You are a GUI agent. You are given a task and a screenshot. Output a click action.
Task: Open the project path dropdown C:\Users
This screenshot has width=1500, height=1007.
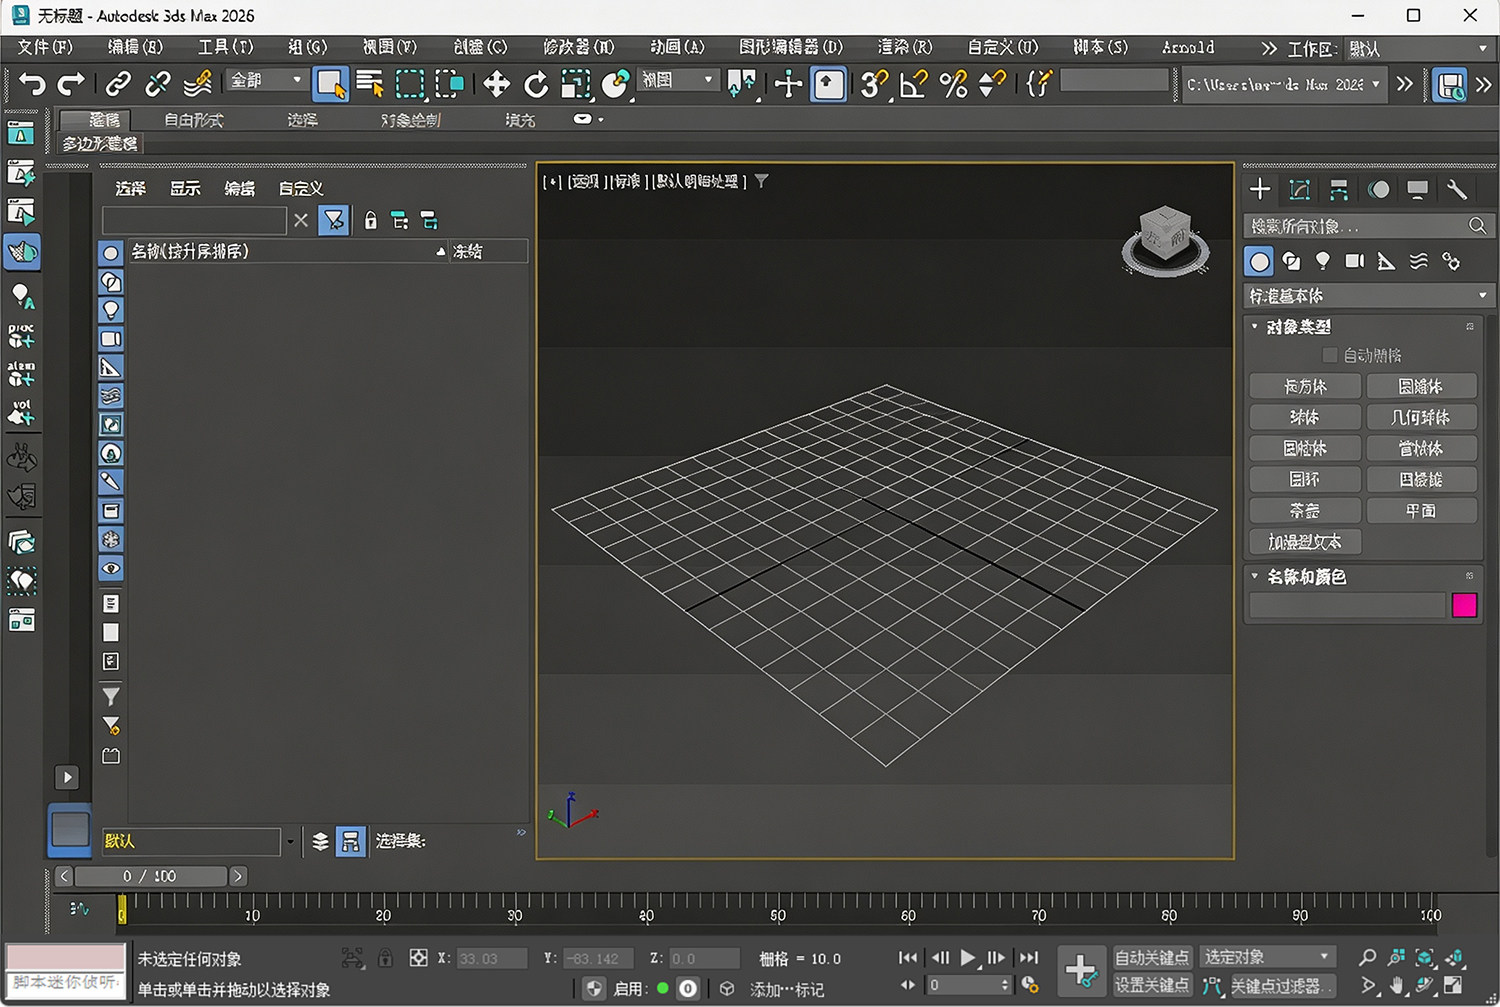[1284, 85]
